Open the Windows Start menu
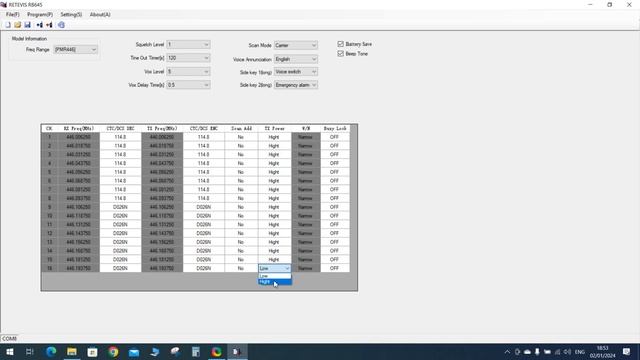 (10, 352)
